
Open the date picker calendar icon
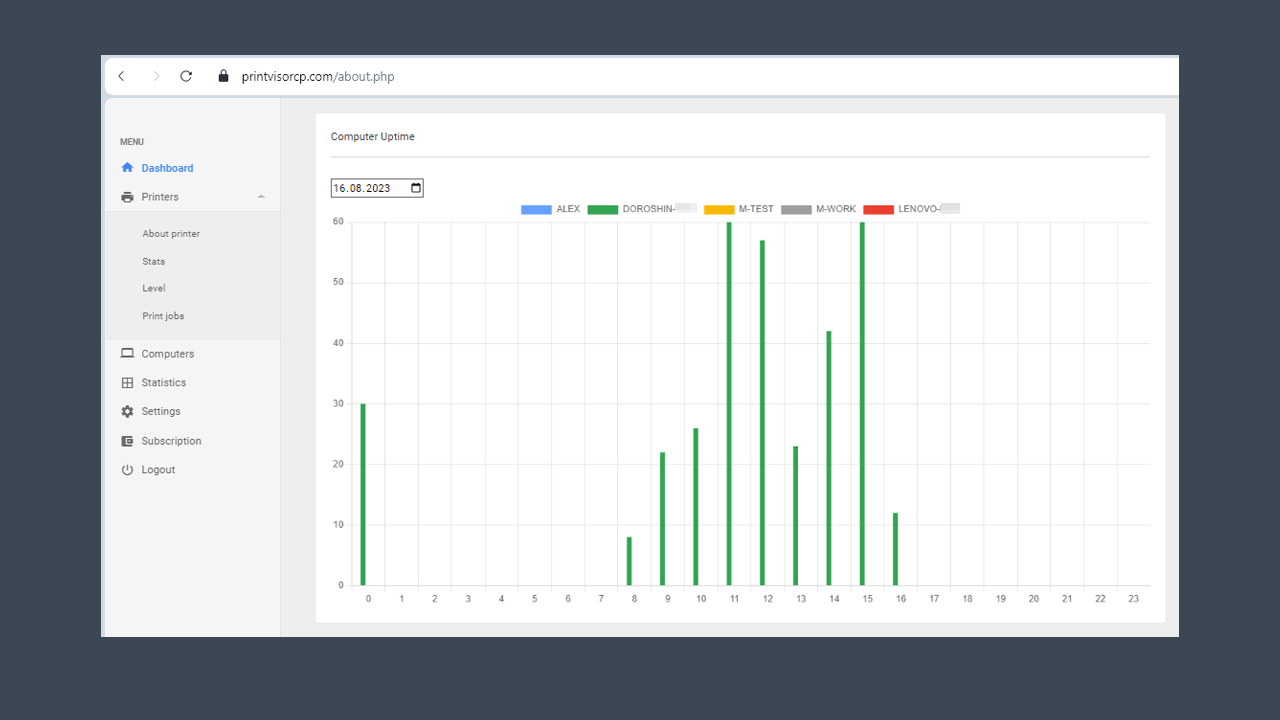416,188
